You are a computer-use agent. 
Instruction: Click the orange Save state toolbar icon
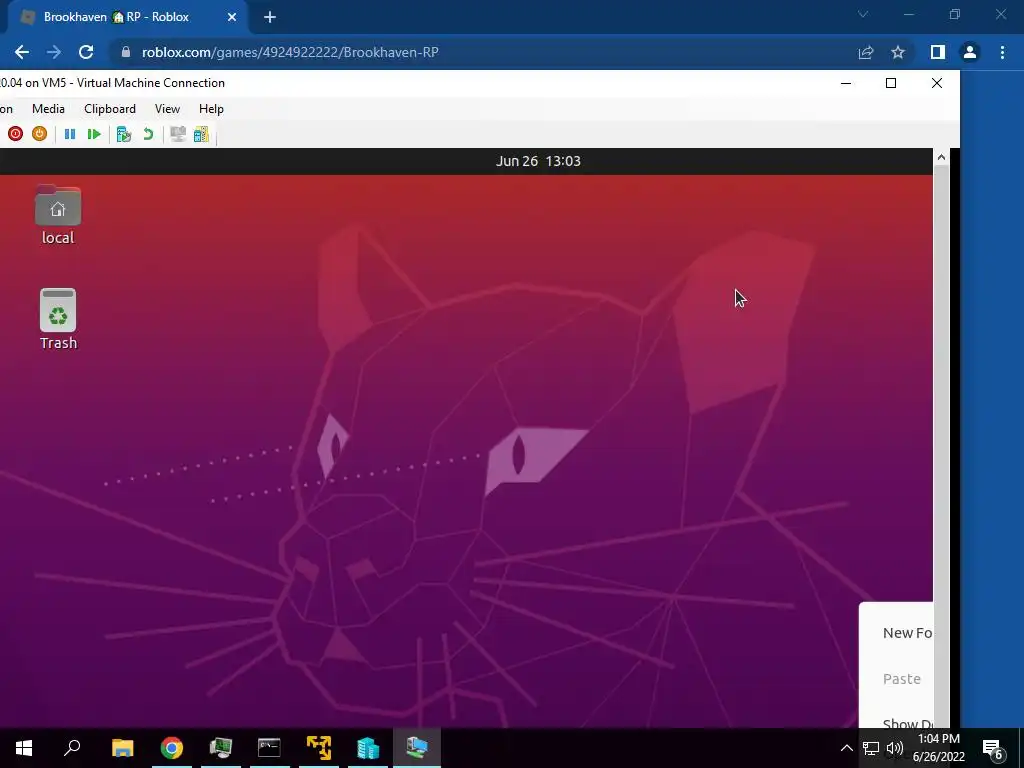click(39, 134)
